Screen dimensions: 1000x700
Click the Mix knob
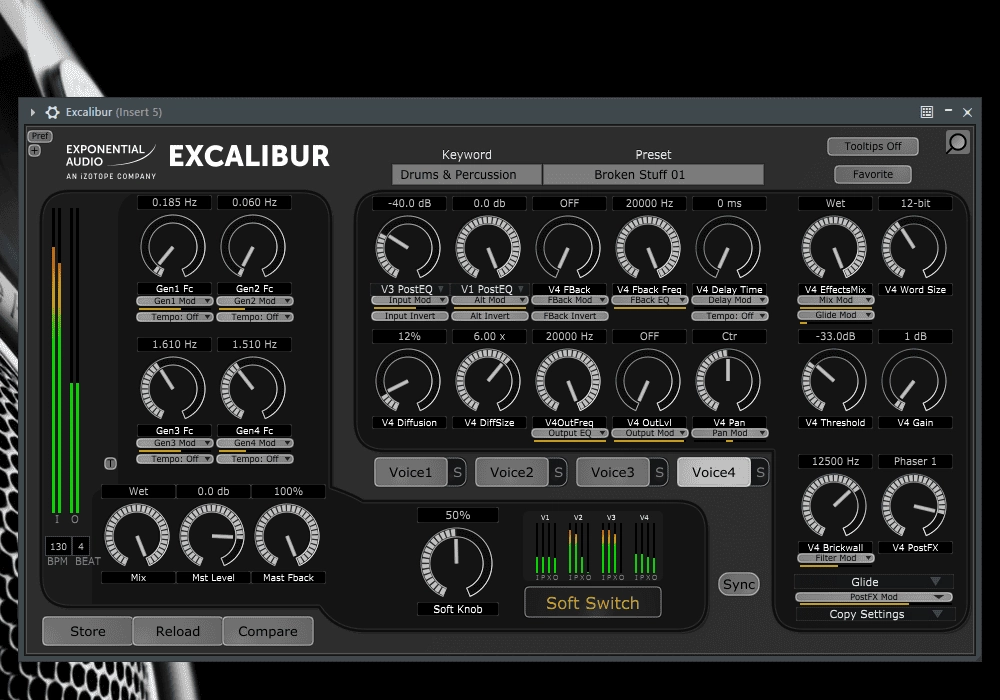[137, 536]
